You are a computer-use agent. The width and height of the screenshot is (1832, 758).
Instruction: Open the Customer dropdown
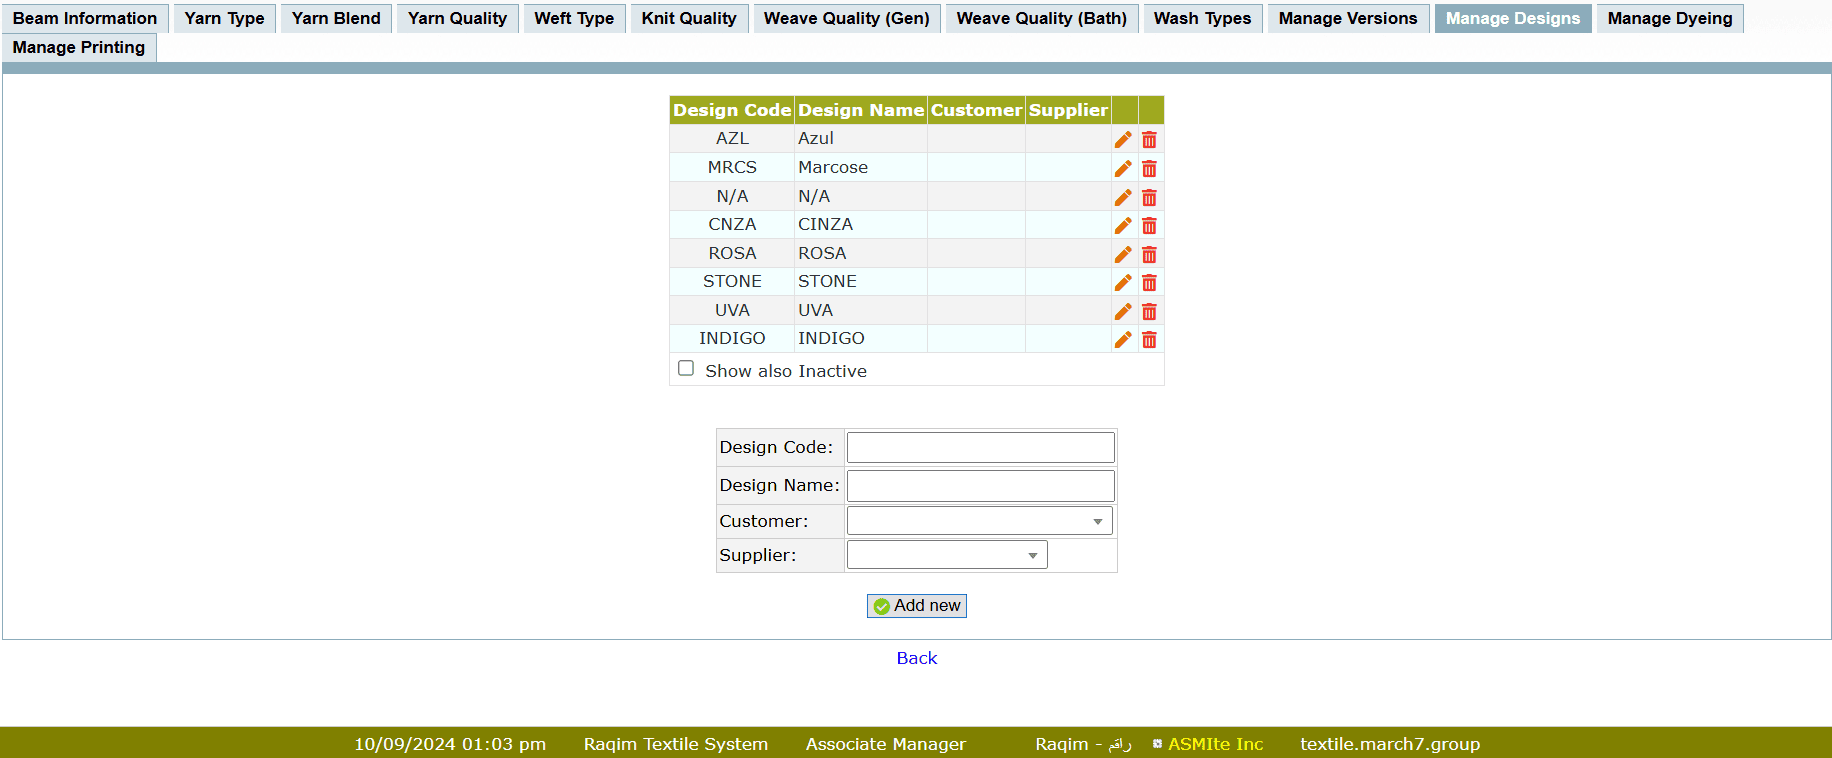[979, 521]
